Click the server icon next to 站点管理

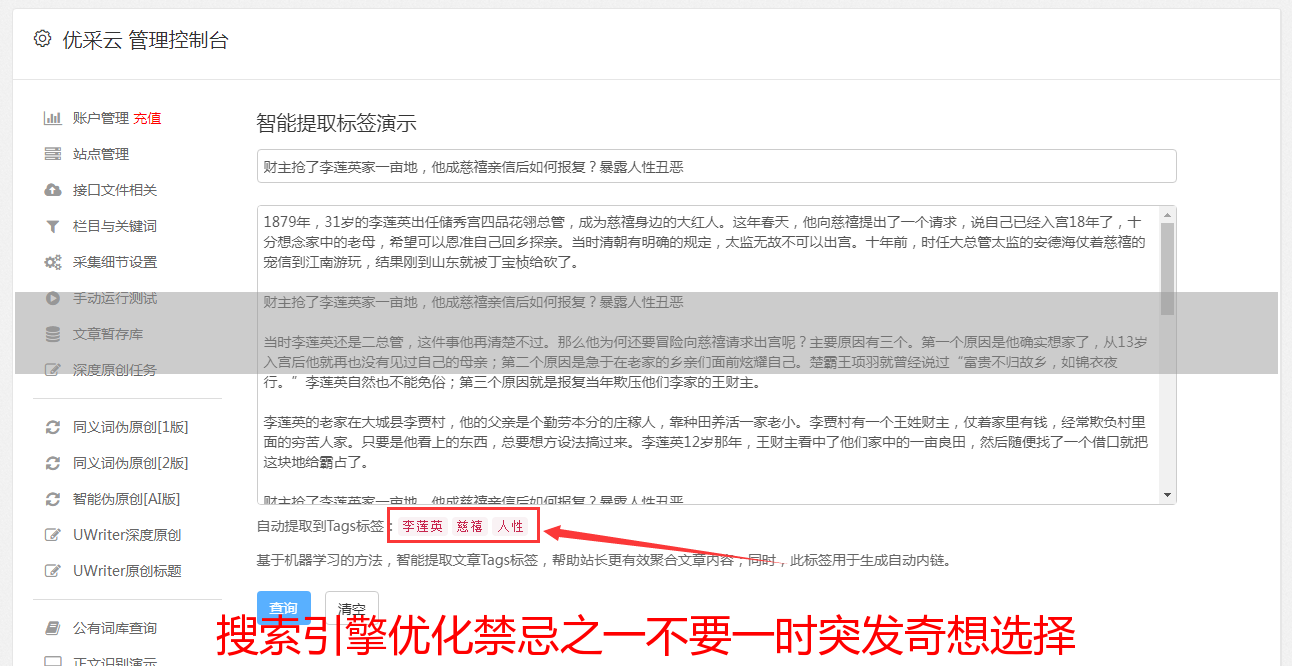click(53, 154)
